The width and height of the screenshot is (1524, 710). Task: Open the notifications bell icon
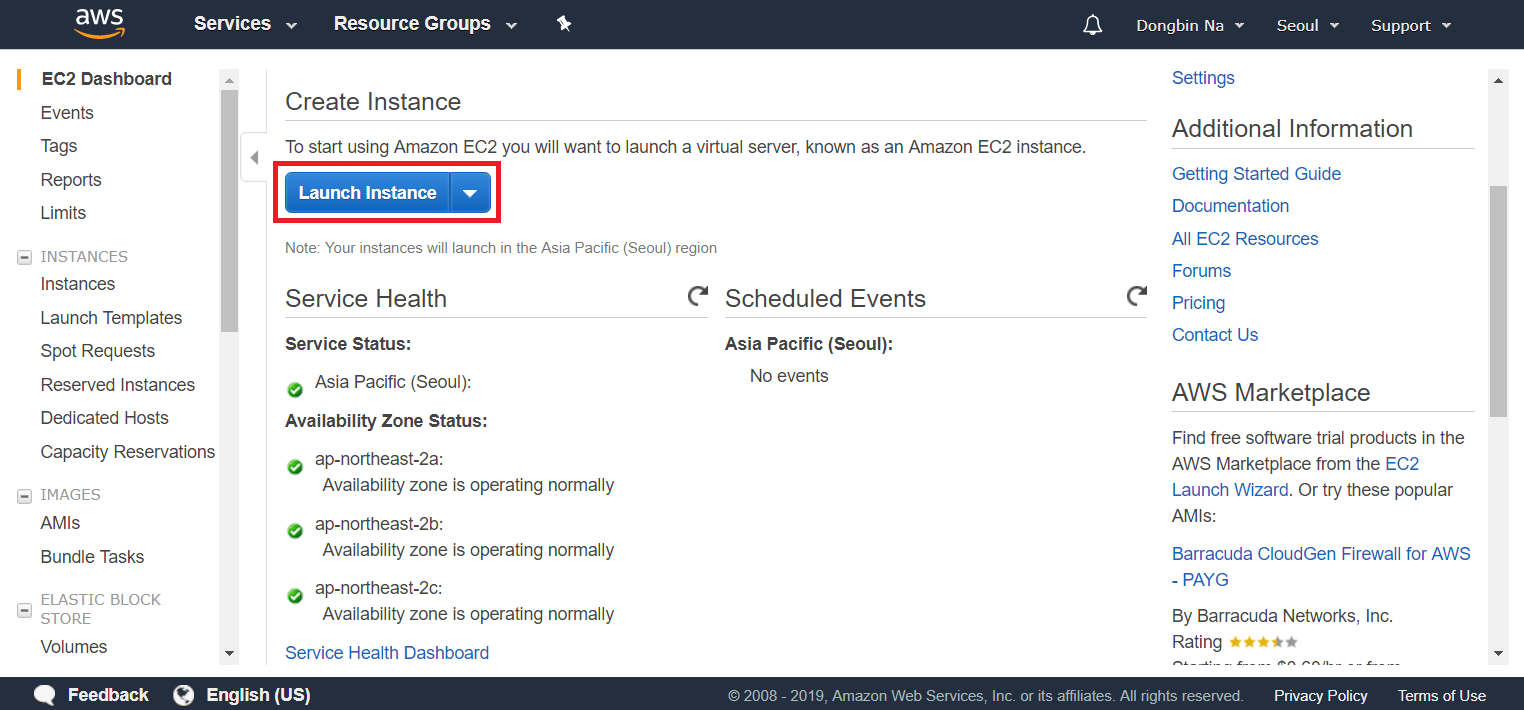click(x=1093, y=25)
